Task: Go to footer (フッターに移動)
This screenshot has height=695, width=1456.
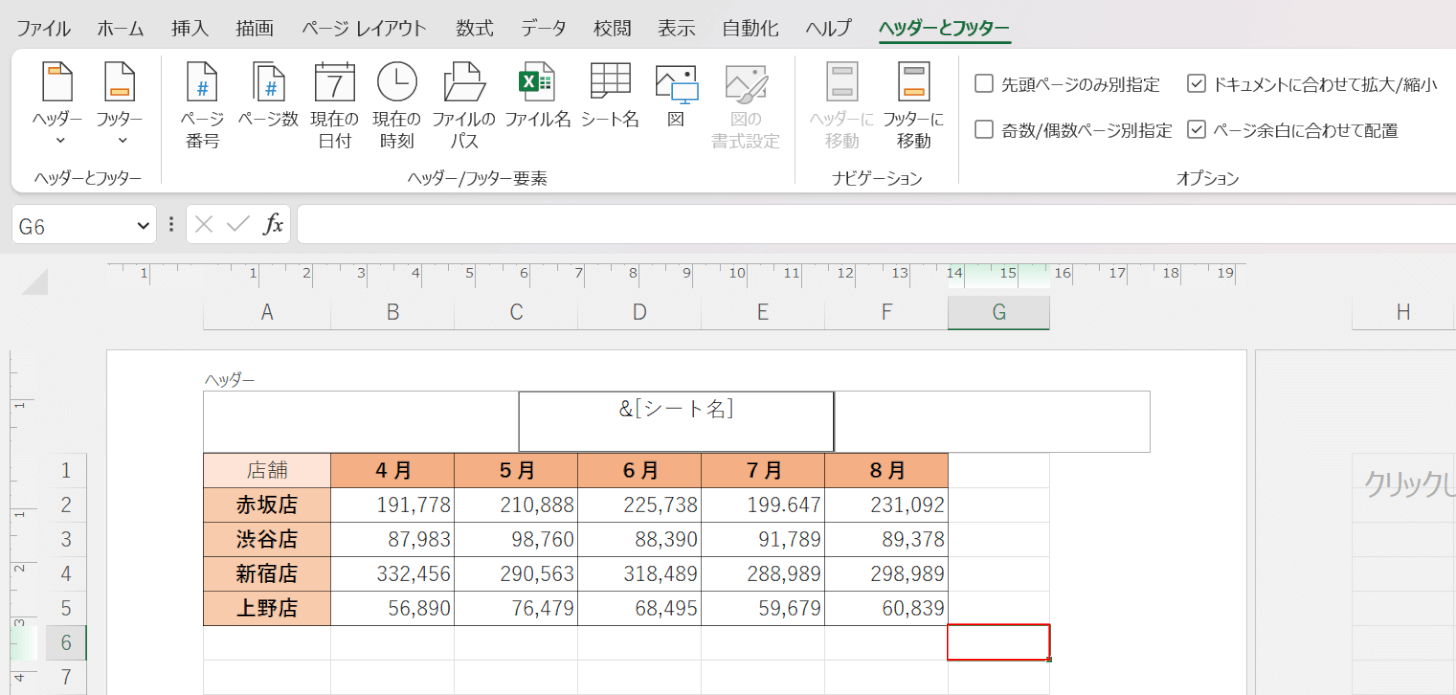Action: click(913, 105)
